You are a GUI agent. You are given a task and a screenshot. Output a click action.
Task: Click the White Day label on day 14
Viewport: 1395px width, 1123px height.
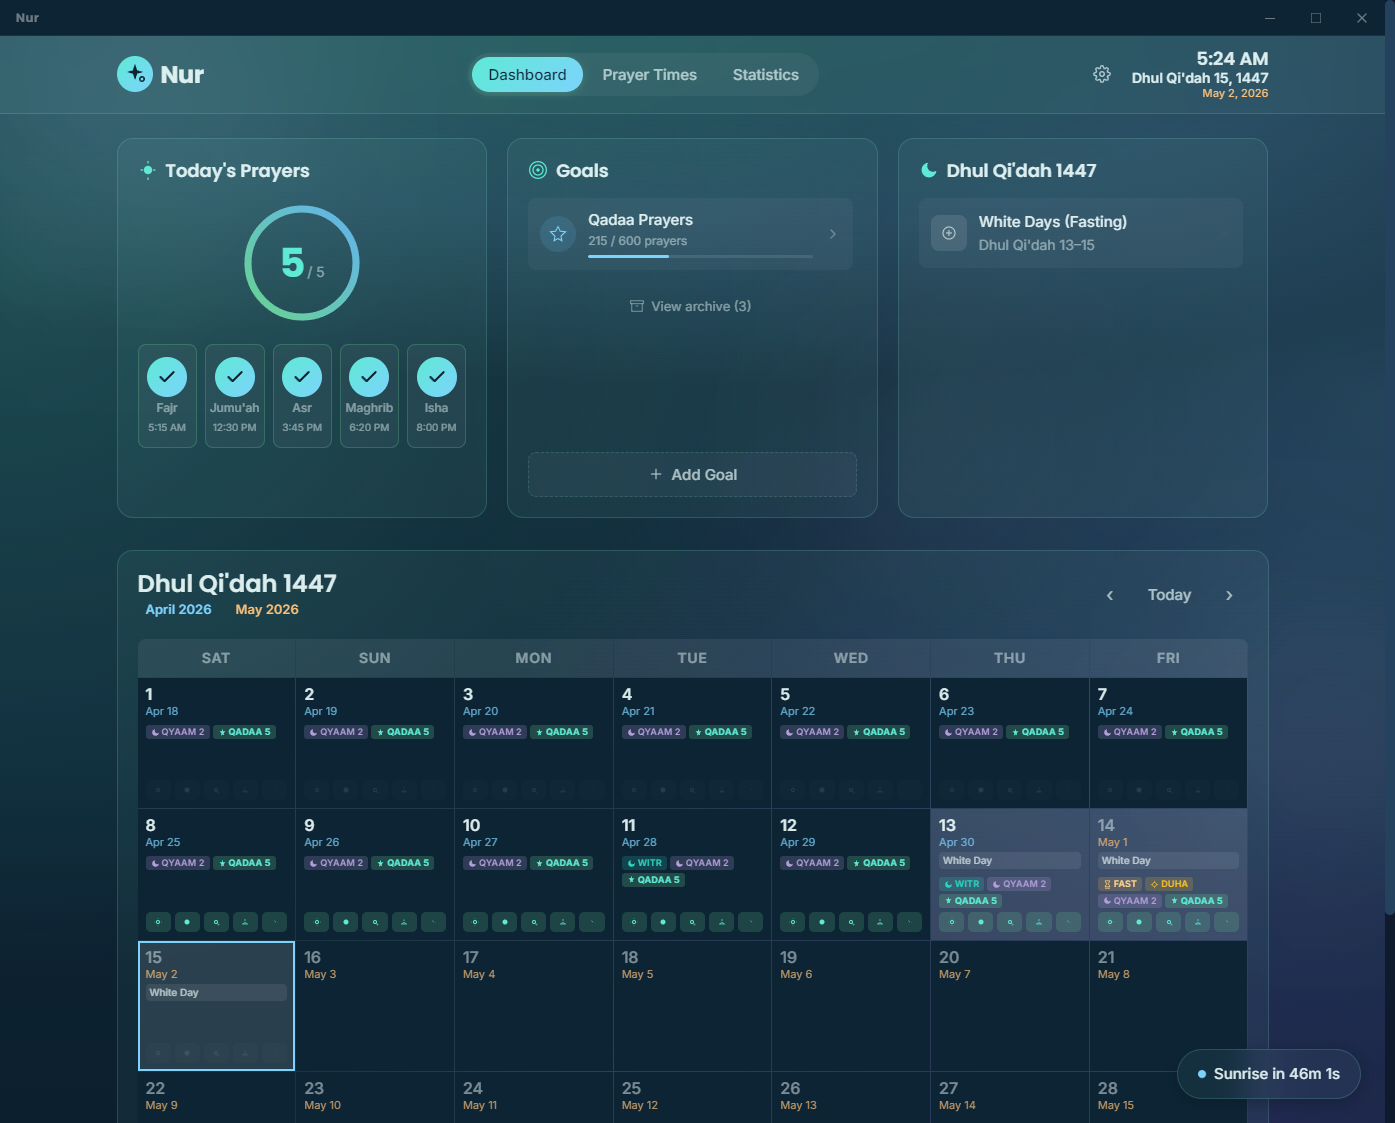click(x=1168, y=861)
